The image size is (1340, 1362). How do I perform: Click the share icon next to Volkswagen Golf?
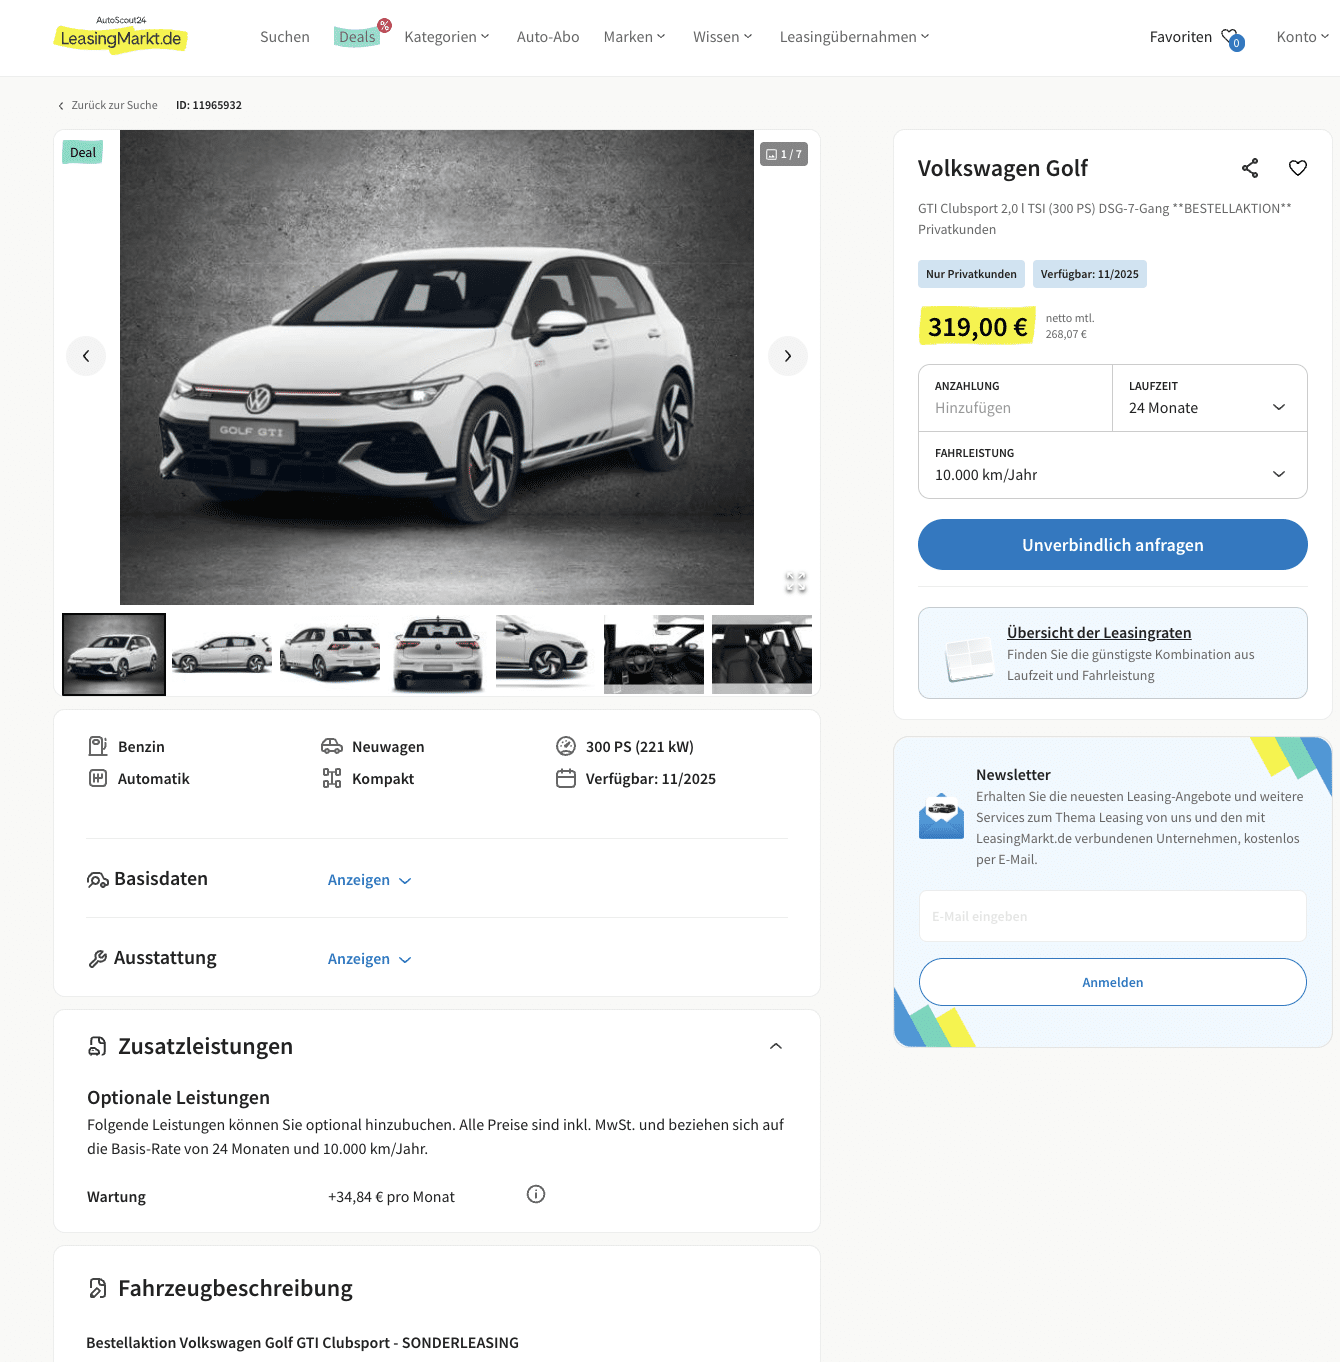[1250, 168]
